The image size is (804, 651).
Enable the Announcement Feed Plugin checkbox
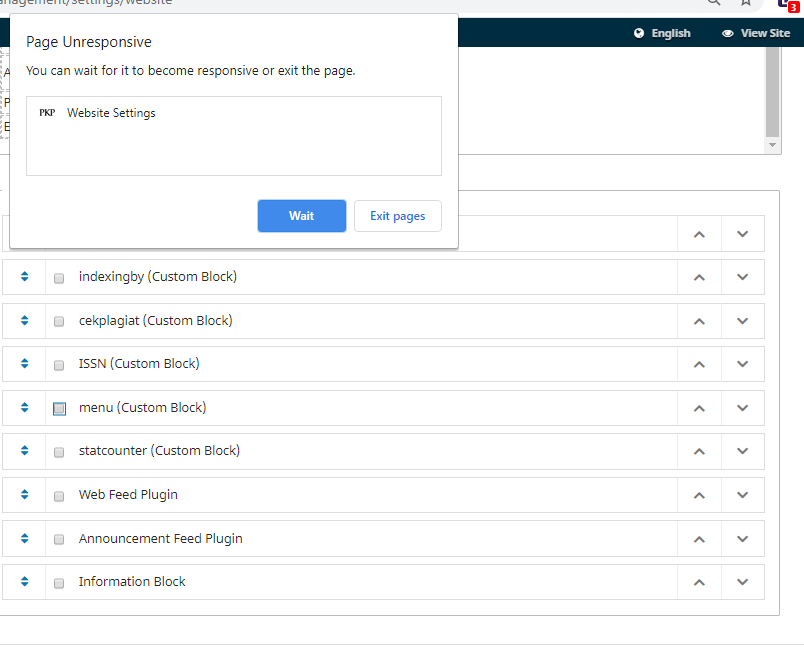[x=59, y=539]
